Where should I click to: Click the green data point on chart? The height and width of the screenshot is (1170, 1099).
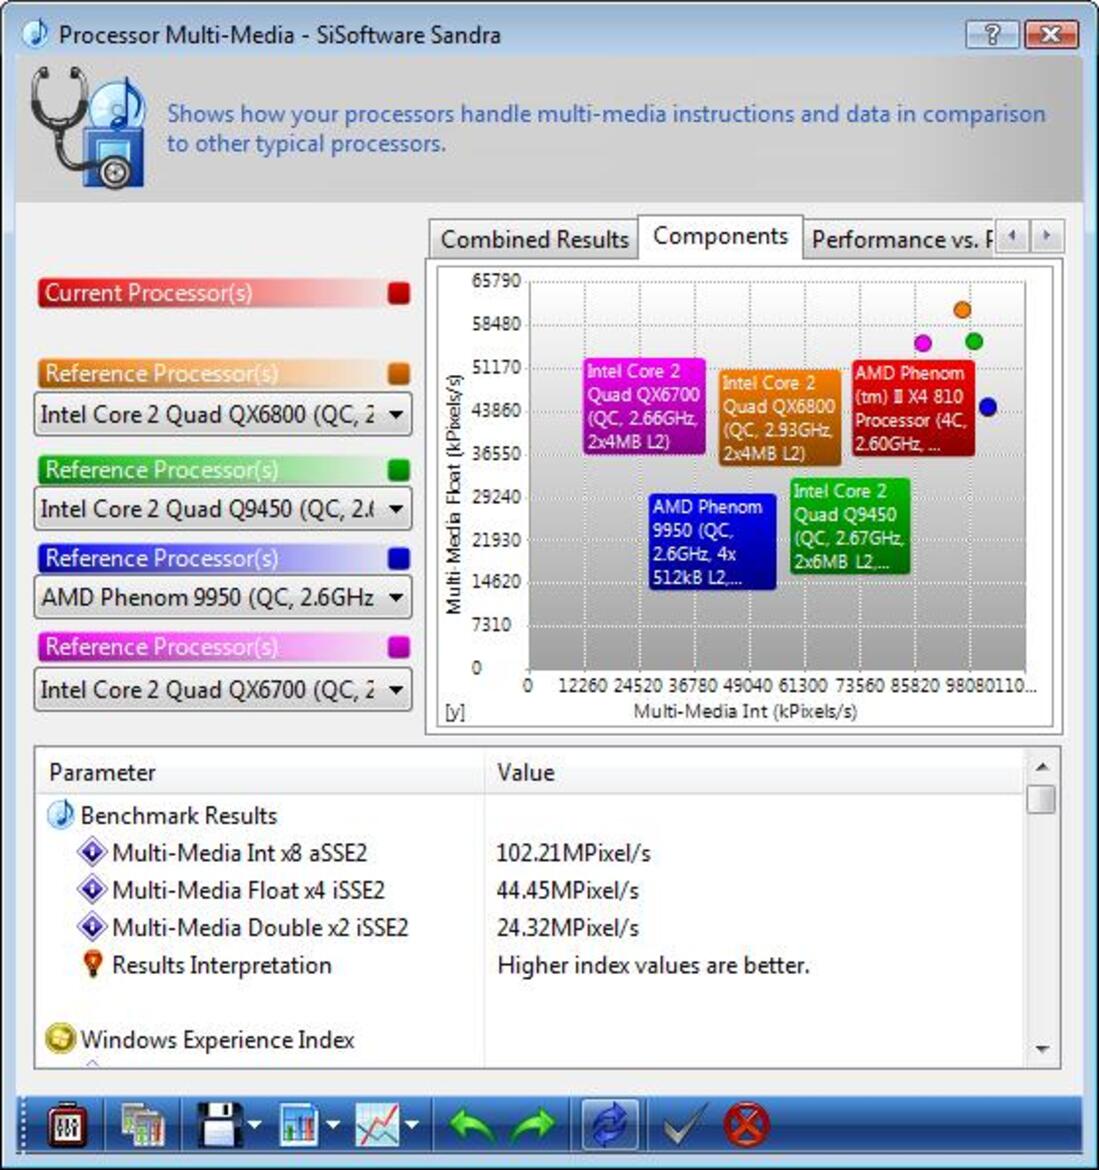coord(974,342)
